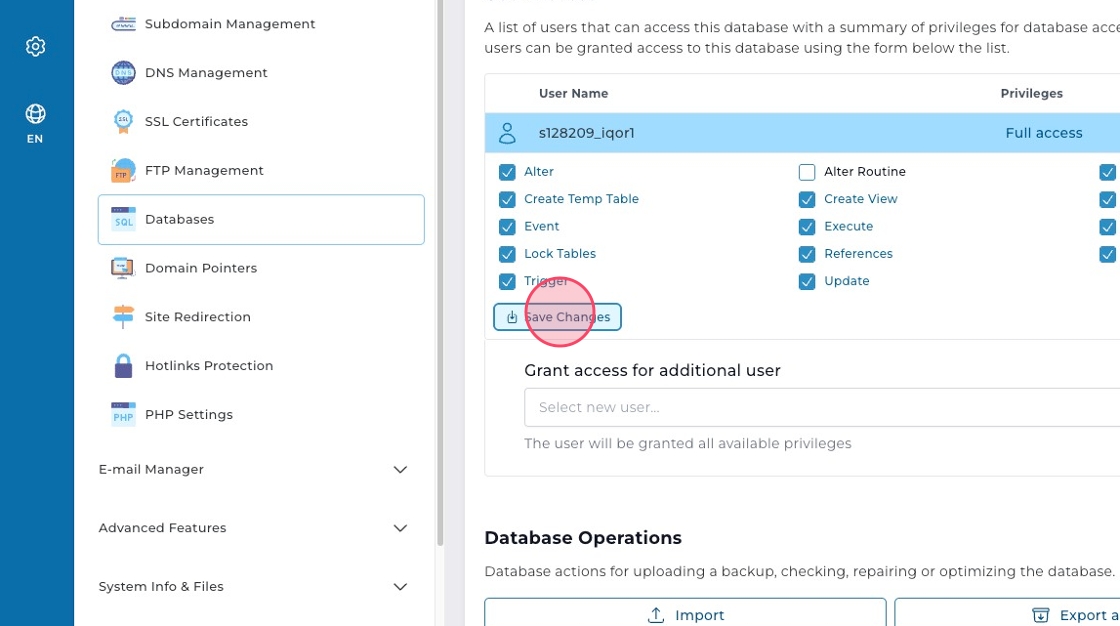Open Domain Pointers menu item
The image size is (1120, 626).
coord(200,268)
